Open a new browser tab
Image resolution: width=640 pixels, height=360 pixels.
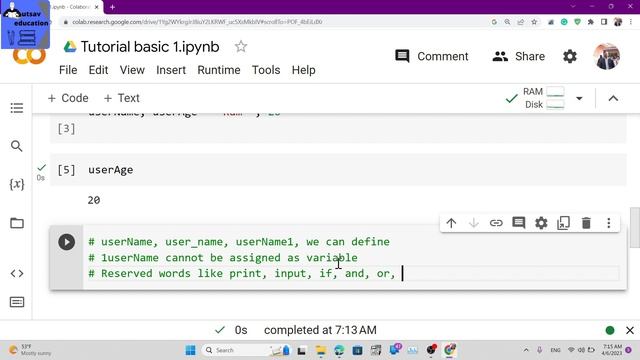(x=112, y=7)
